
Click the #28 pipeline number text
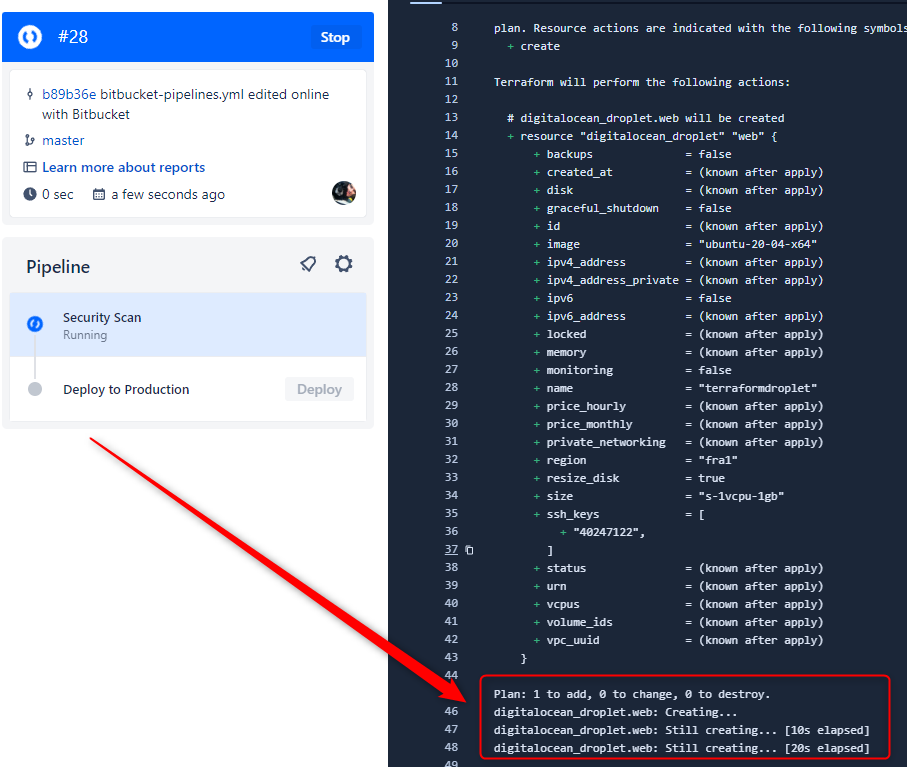pyautogui.click(x=73, y=37)
